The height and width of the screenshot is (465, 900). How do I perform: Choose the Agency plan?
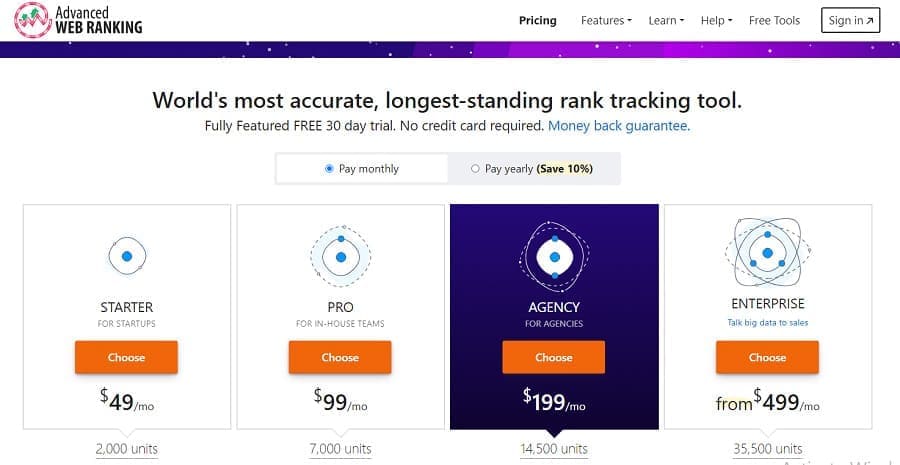pyautogui.click(x=554, y=357)
